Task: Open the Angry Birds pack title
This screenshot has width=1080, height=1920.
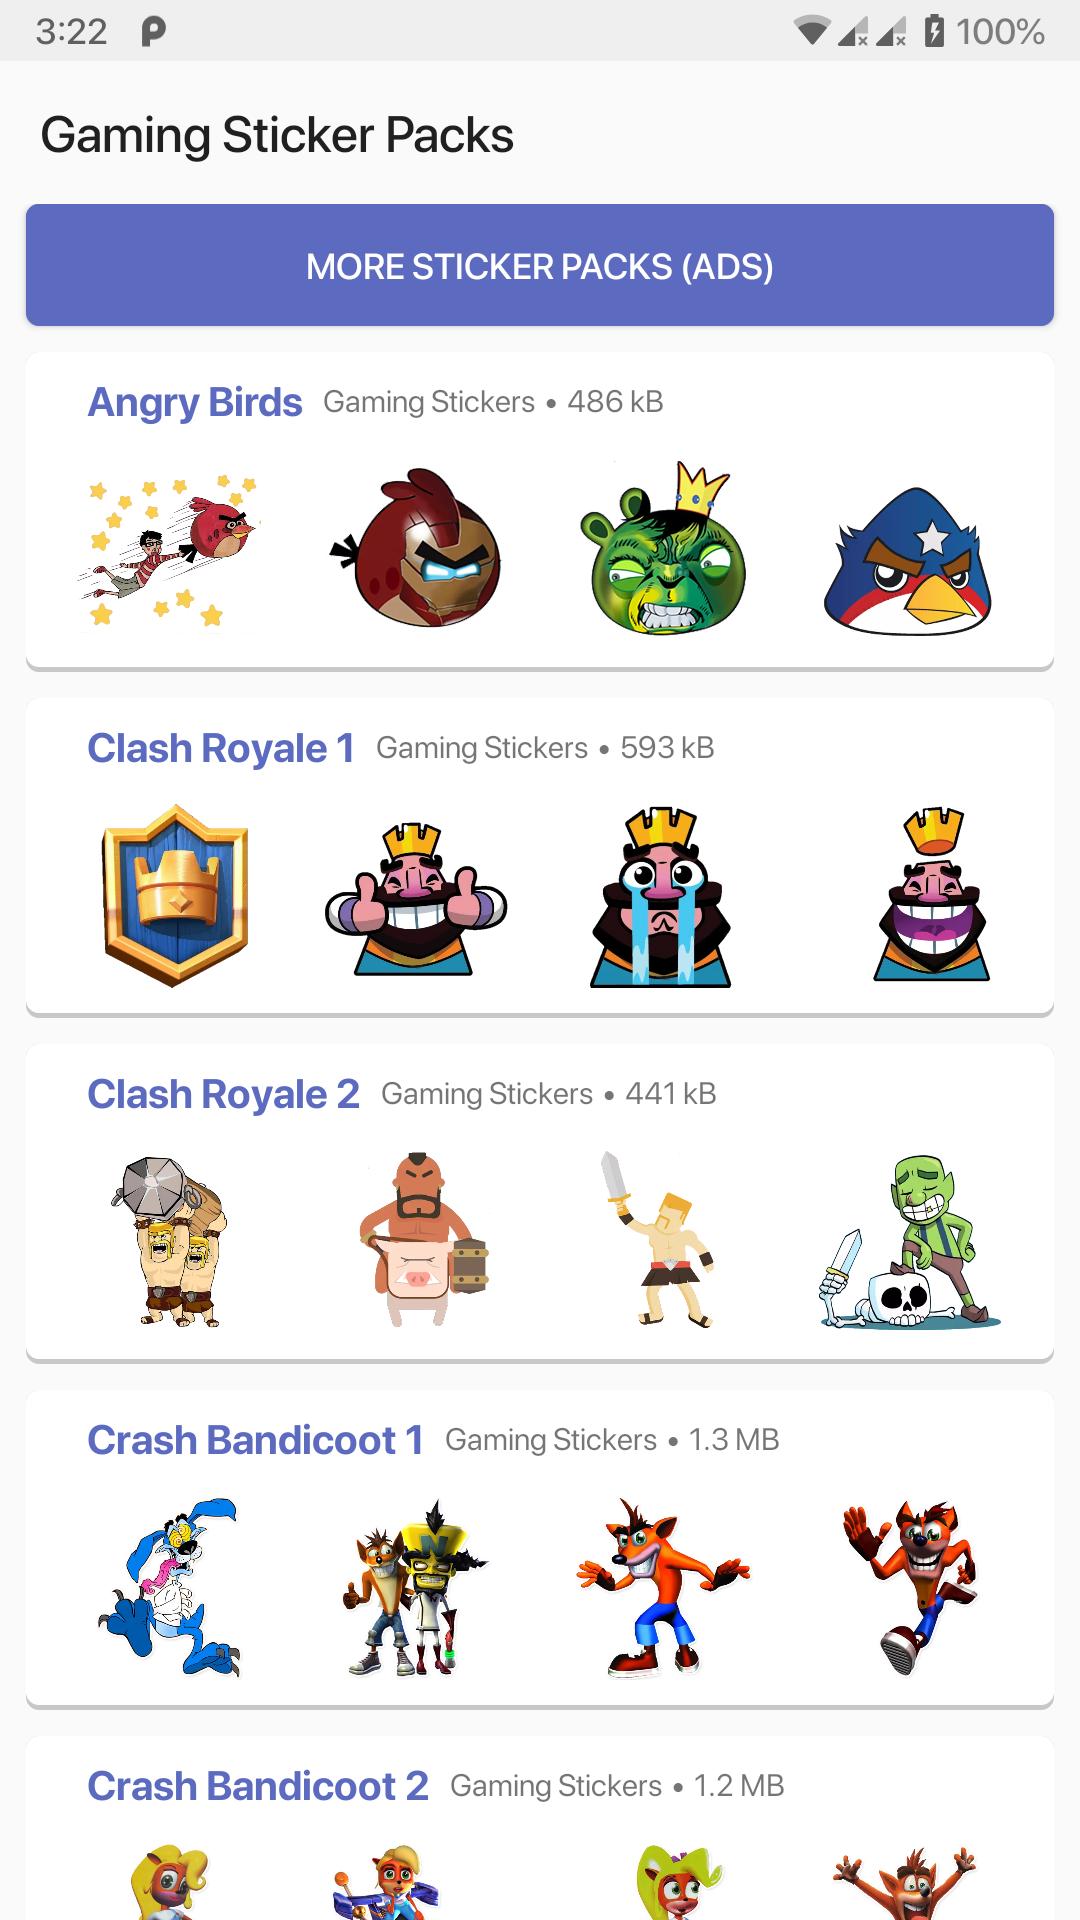Action: pyautogui.click(x=195, y=402)
